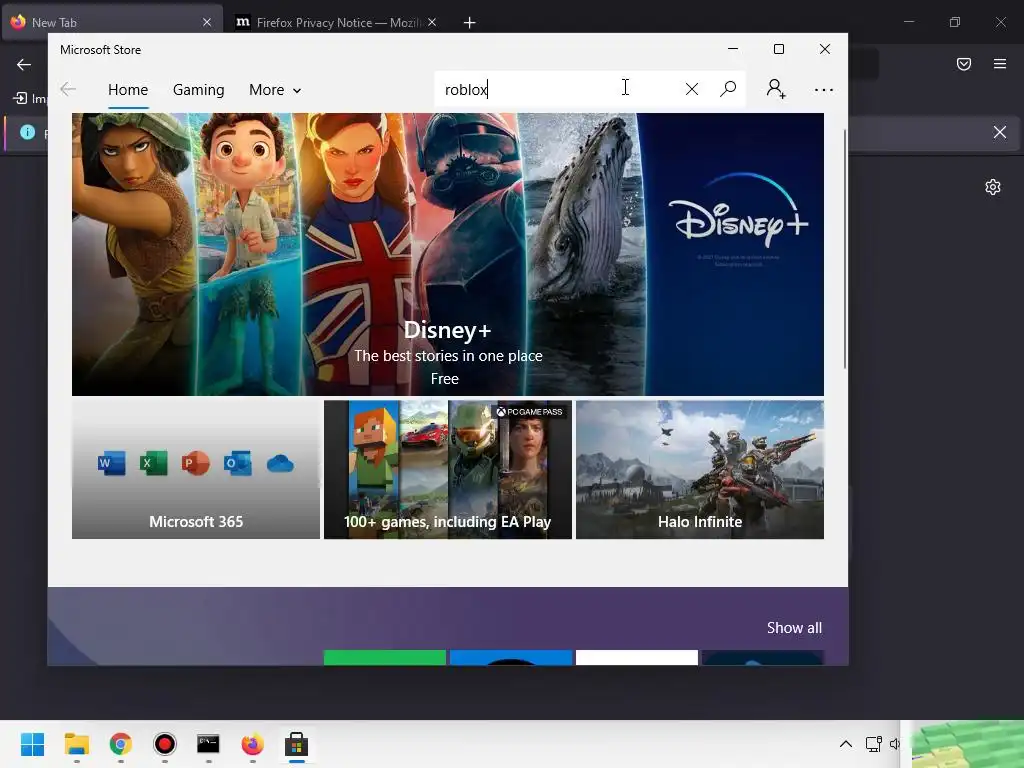Click the Microsoft Store vertical scrollbar
The width and height of the screenshot is (1024, 768).
[x=845, y=248]
